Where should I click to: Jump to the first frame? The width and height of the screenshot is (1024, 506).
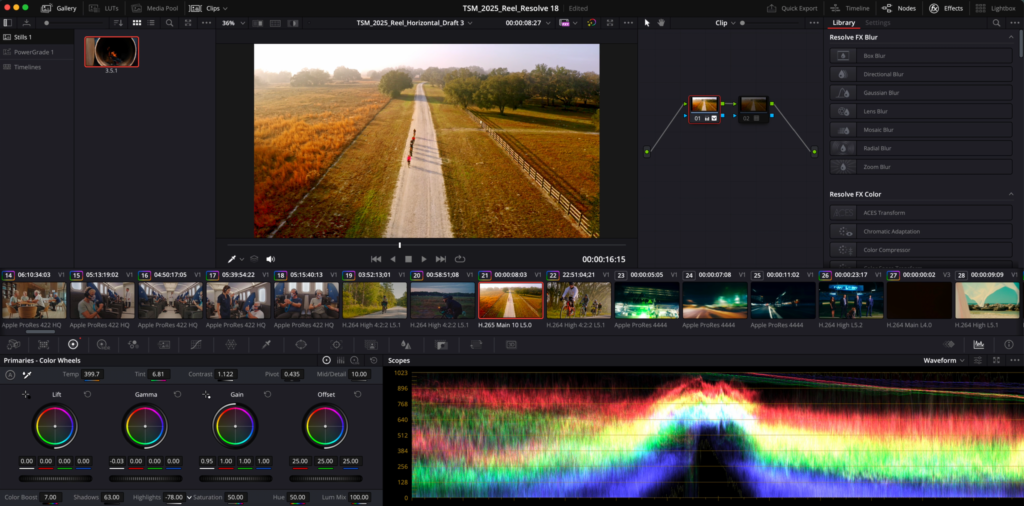coord(376,259)
